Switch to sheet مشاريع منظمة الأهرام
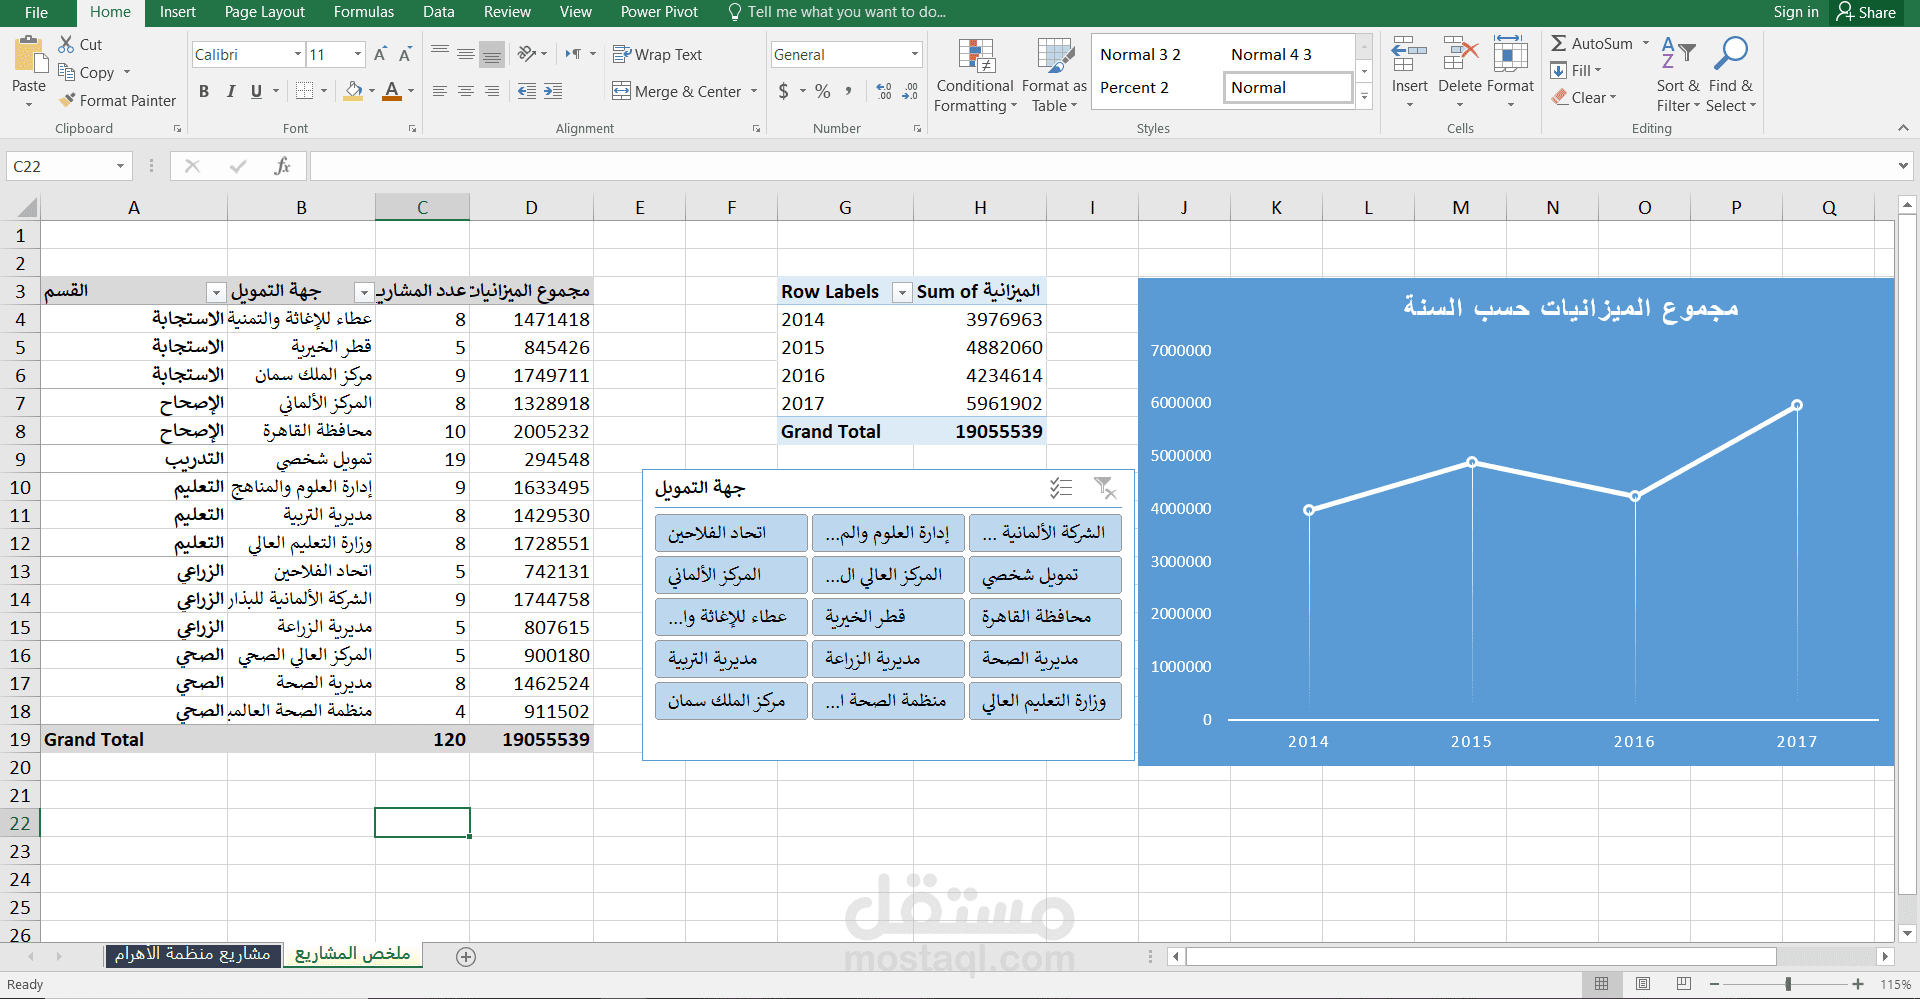The width and height of the screenshot is (1920, 999). [193, 955]
